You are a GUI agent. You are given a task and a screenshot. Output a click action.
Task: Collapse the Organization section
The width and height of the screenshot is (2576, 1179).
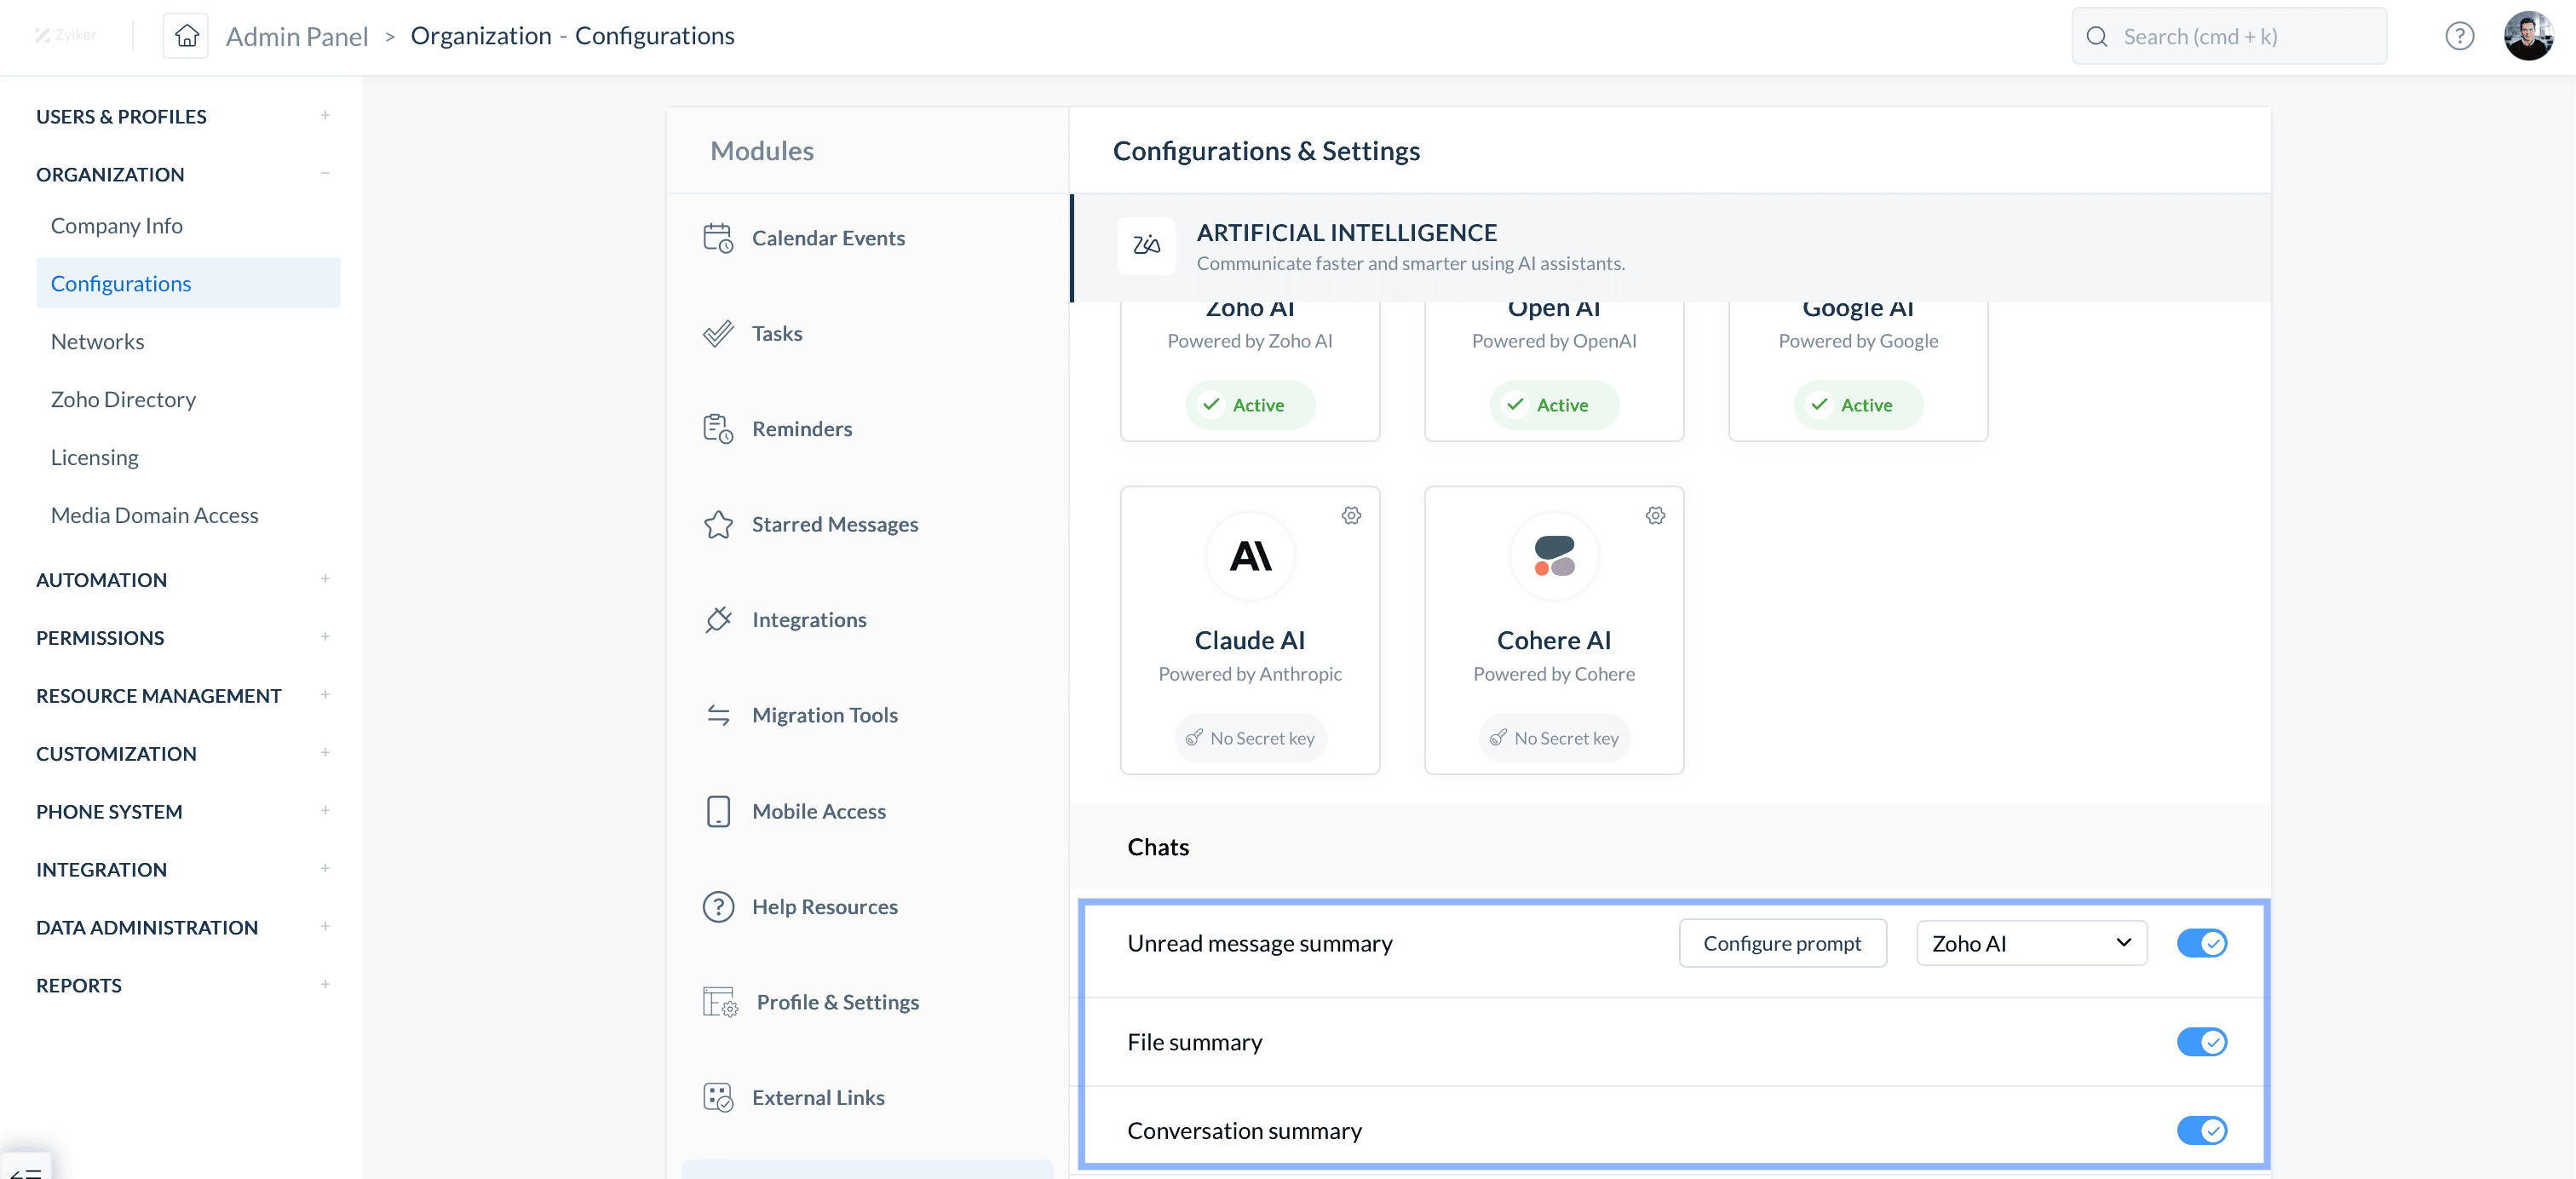point(325,174)
